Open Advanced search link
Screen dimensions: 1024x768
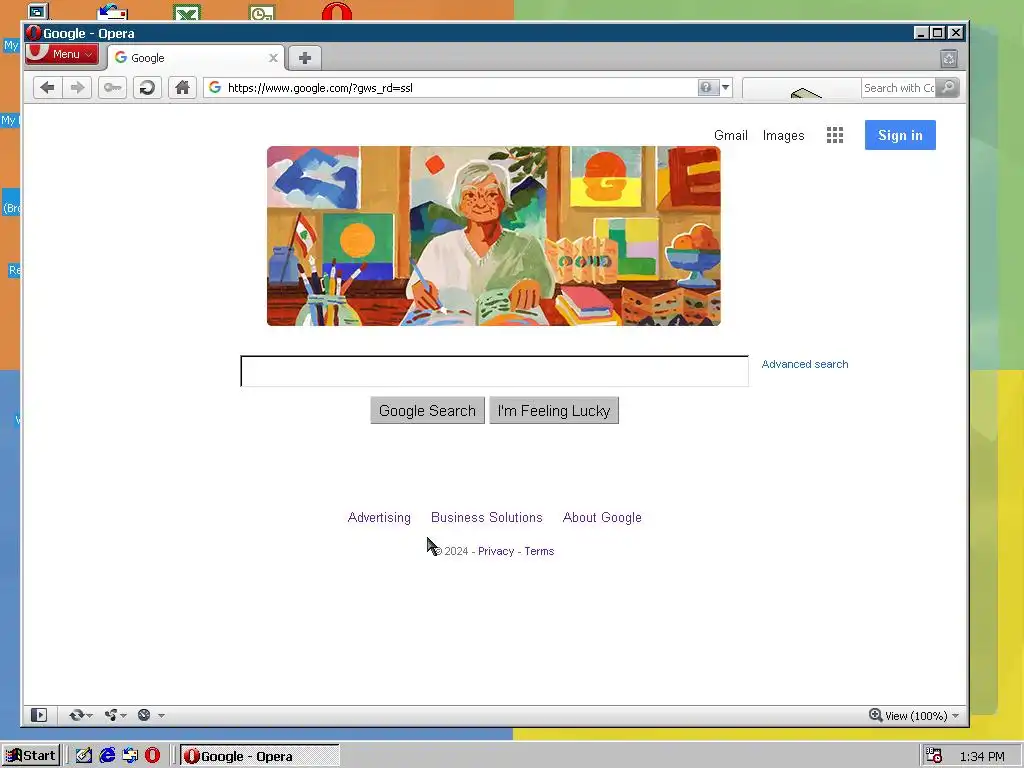pos(805,364)
